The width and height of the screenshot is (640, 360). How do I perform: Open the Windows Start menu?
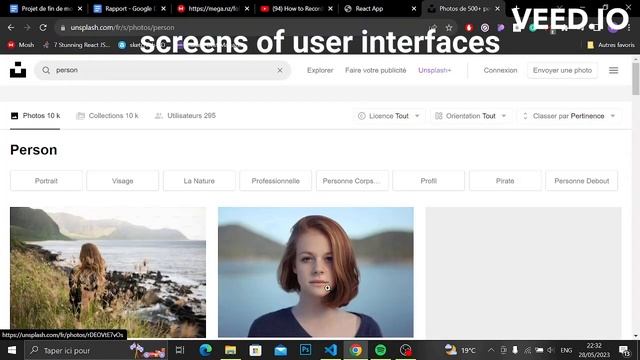12,350
